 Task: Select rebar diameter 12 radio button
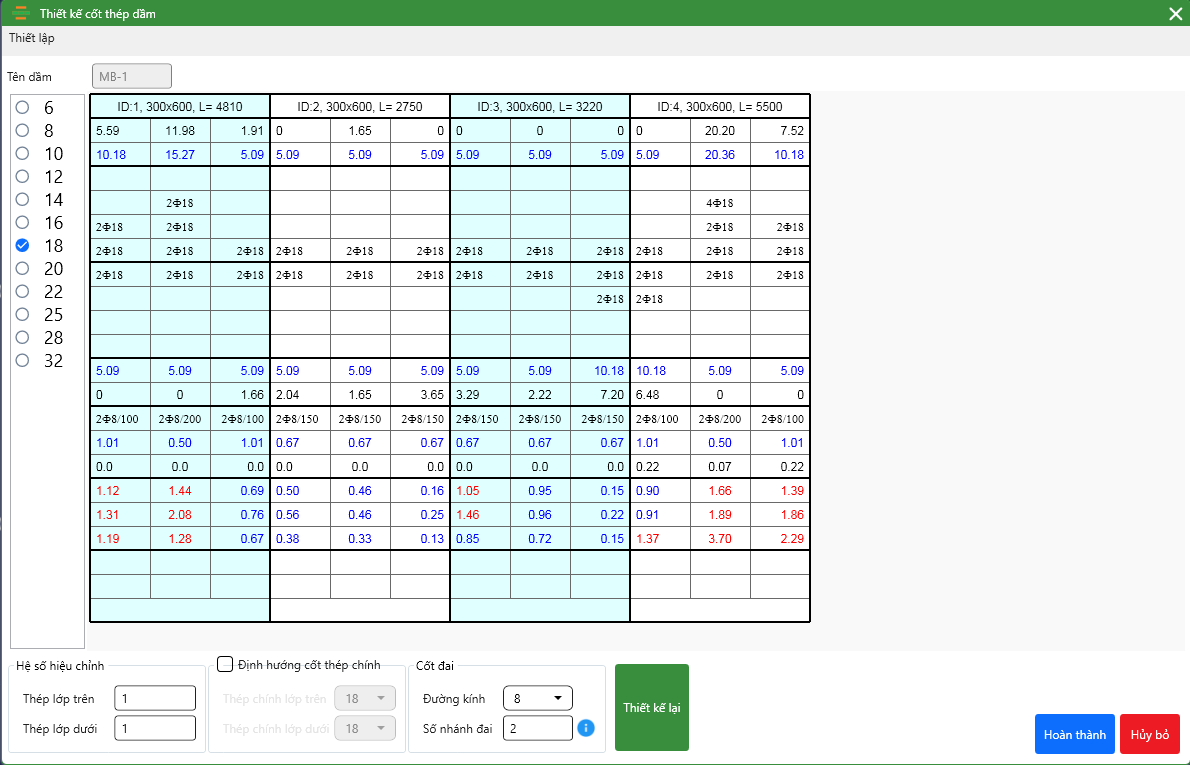tap(22, 176)
